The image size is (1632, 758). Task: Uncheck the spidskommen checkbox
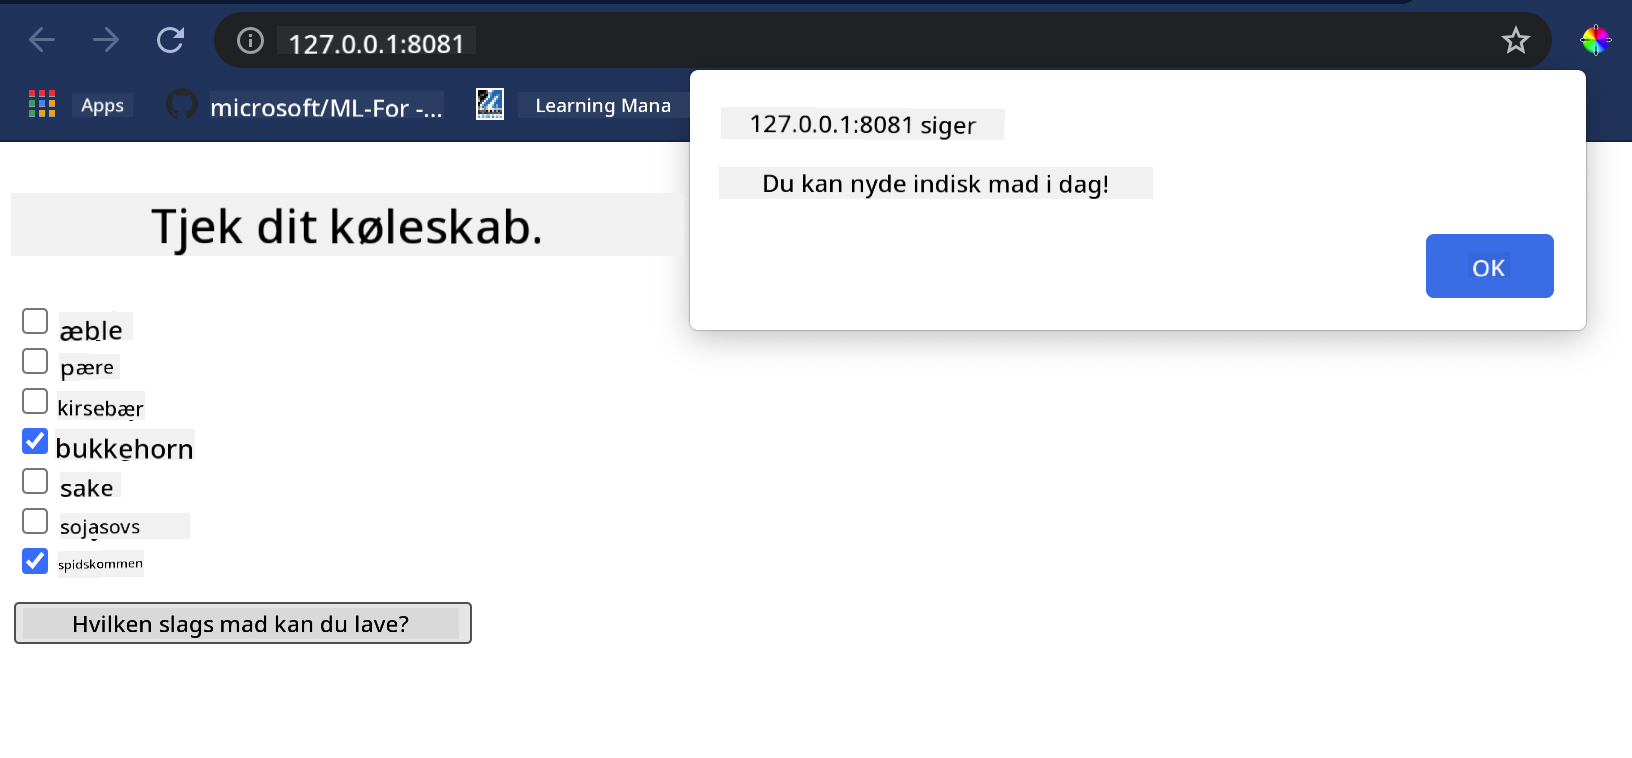(35, 561)
